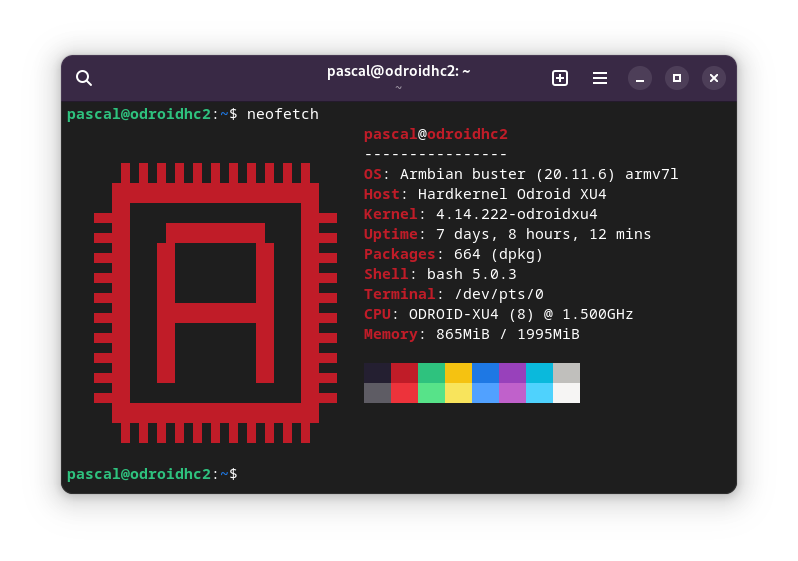Maximize the terminal window
Screen dimensions: 798x561
[x=677, y=78]
